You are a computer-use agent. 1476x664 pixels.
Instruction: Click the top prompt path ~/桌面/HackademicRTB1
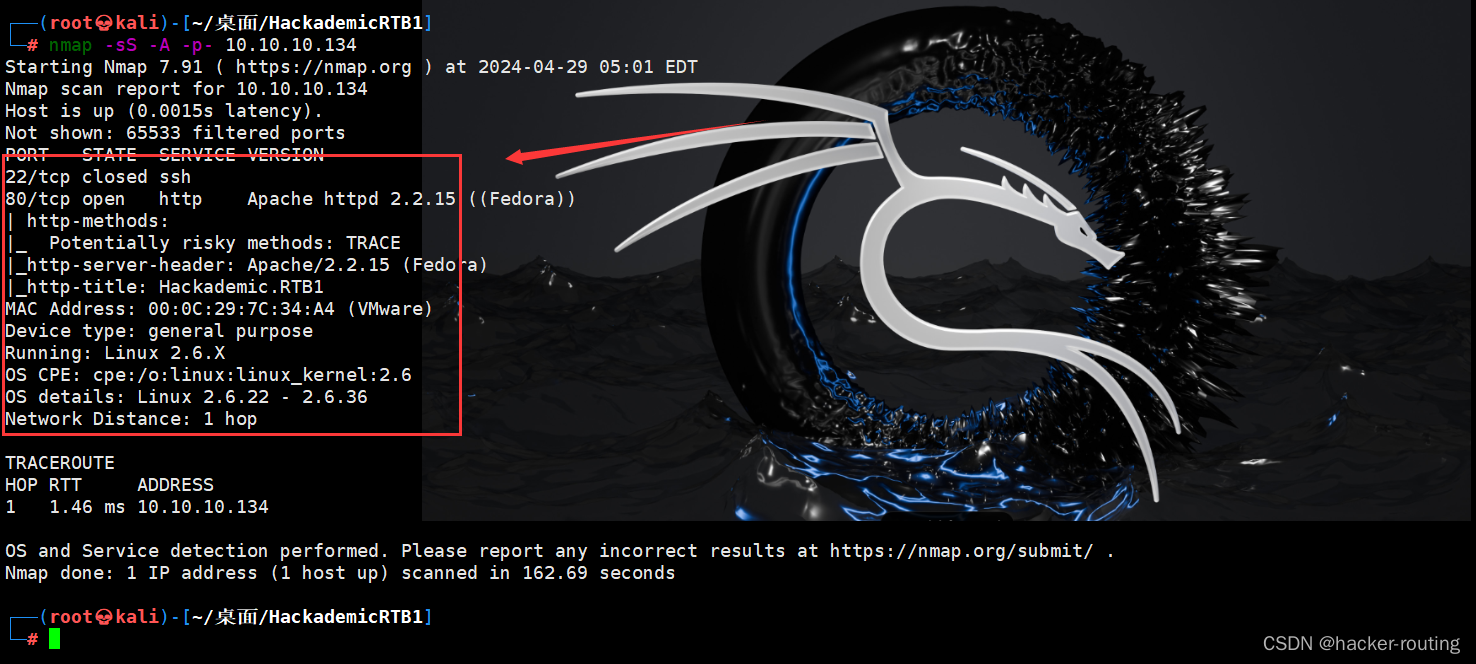(308, 23)
